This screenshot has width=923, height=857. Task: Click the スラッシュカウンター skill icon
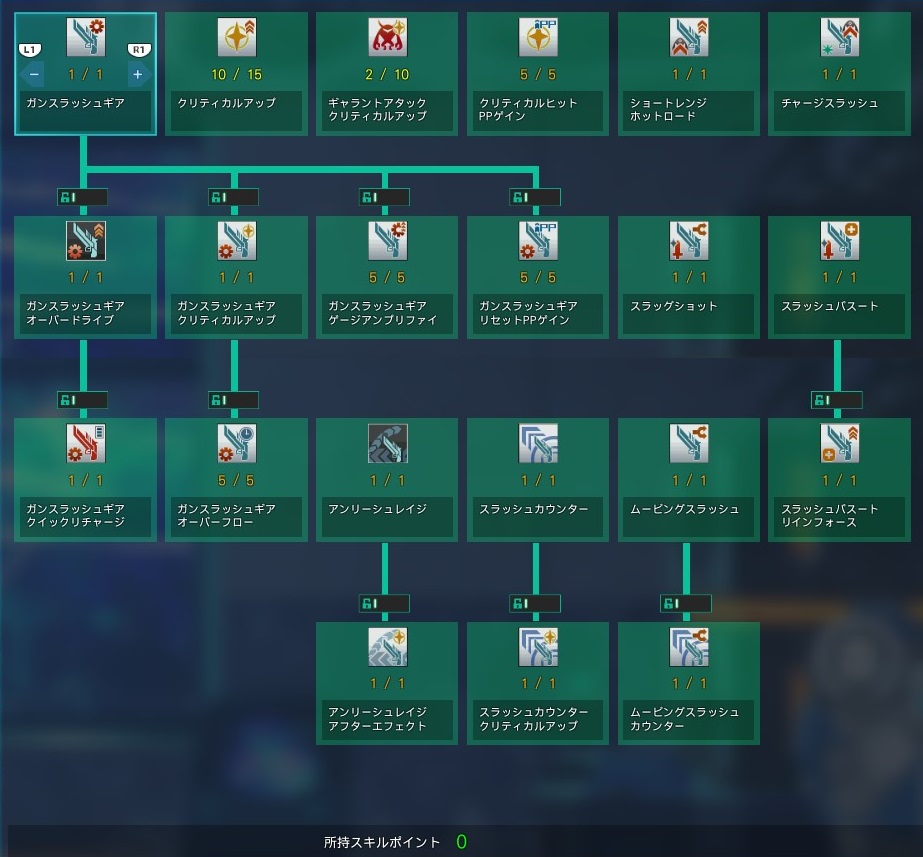pos(538,444)
